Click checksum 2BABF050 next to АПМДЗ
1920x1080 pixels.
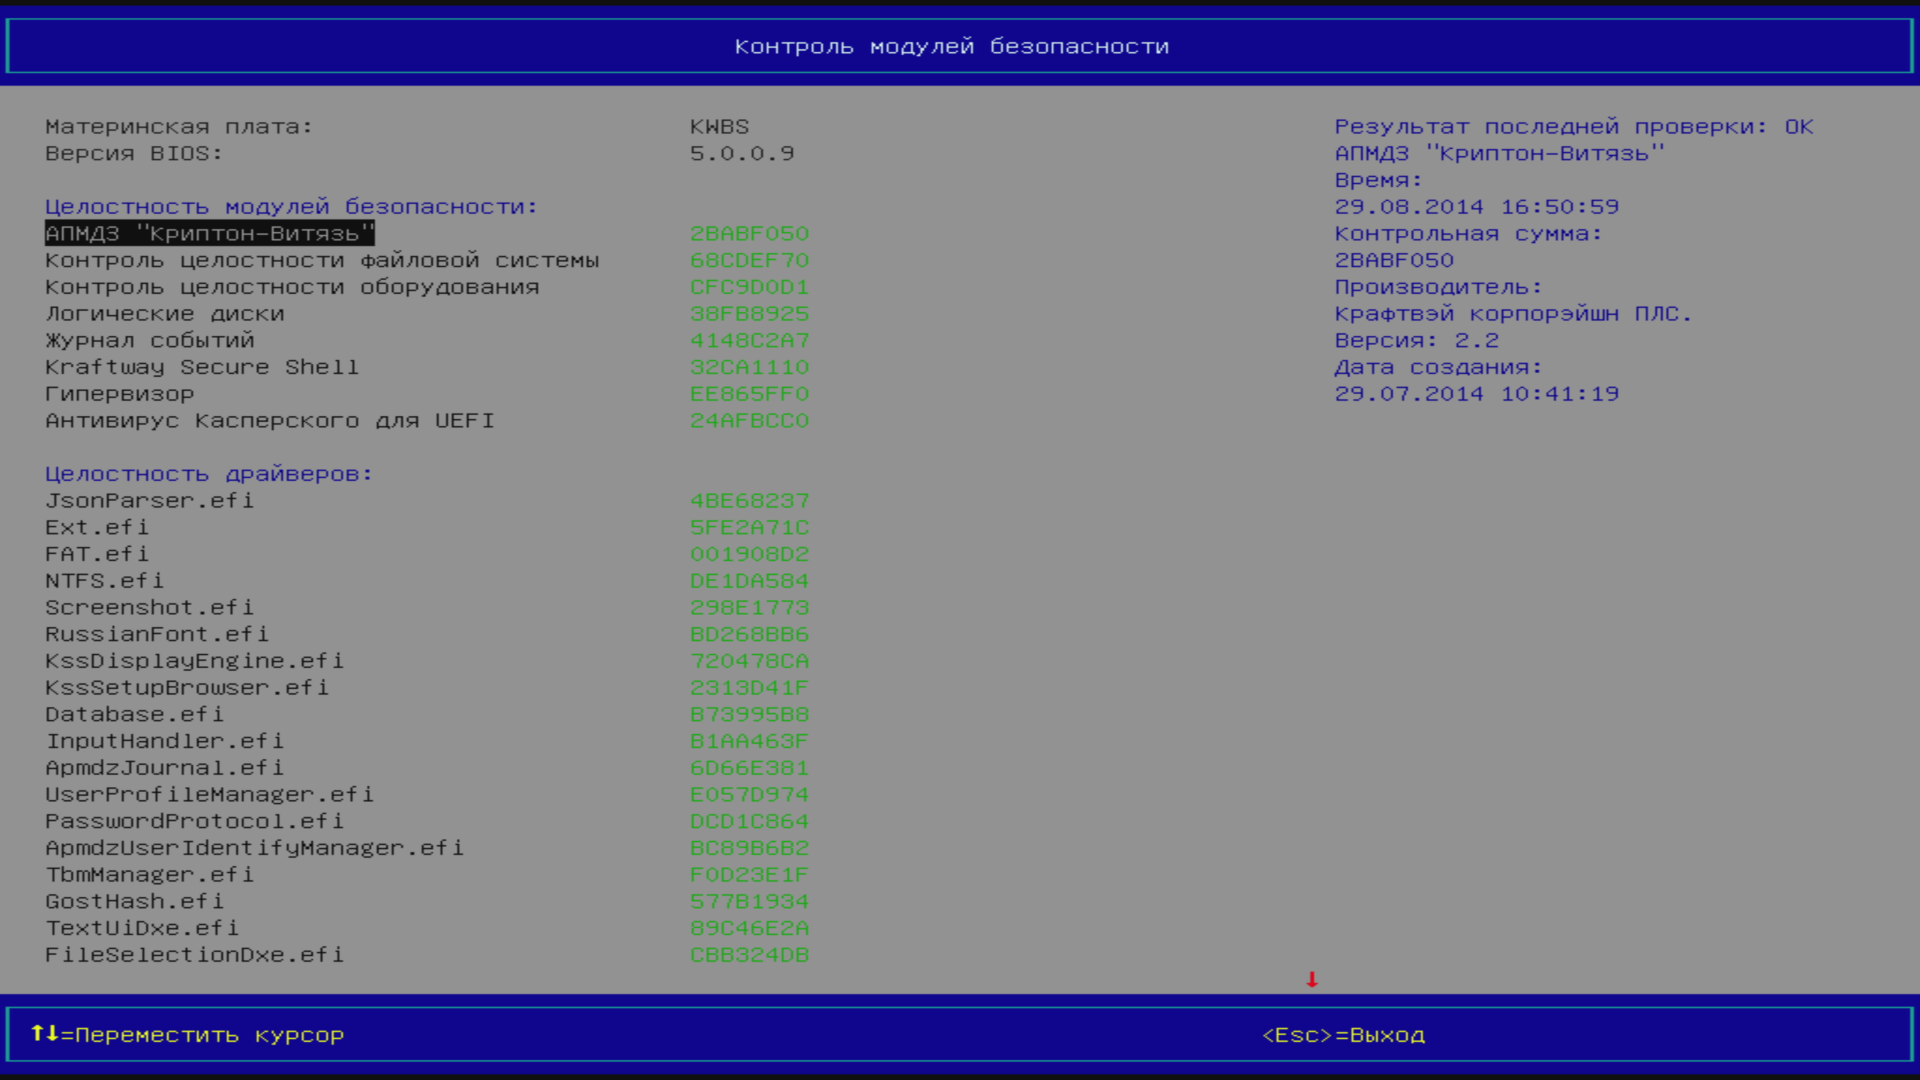coord(749,233)
